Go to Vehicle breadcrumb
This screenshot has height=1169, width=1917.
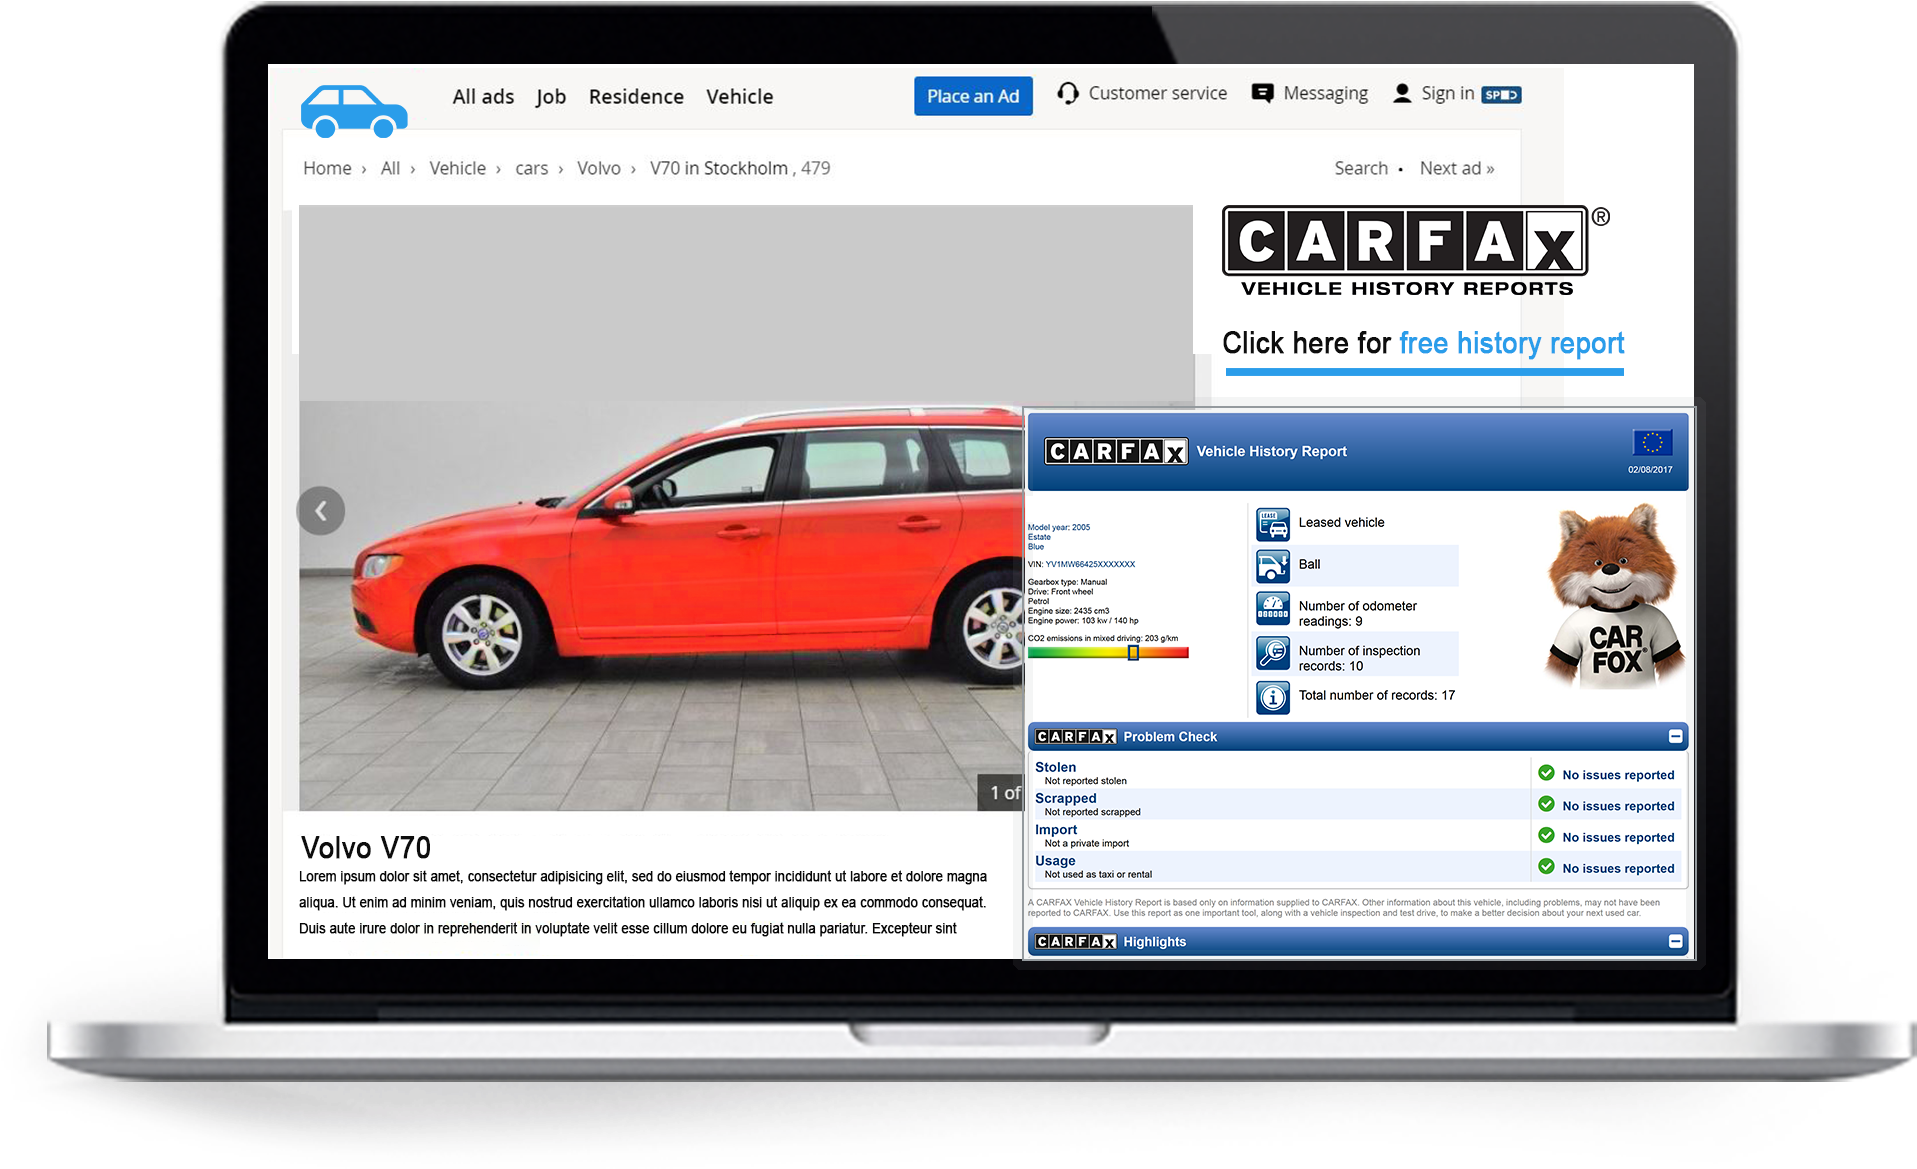457,168
